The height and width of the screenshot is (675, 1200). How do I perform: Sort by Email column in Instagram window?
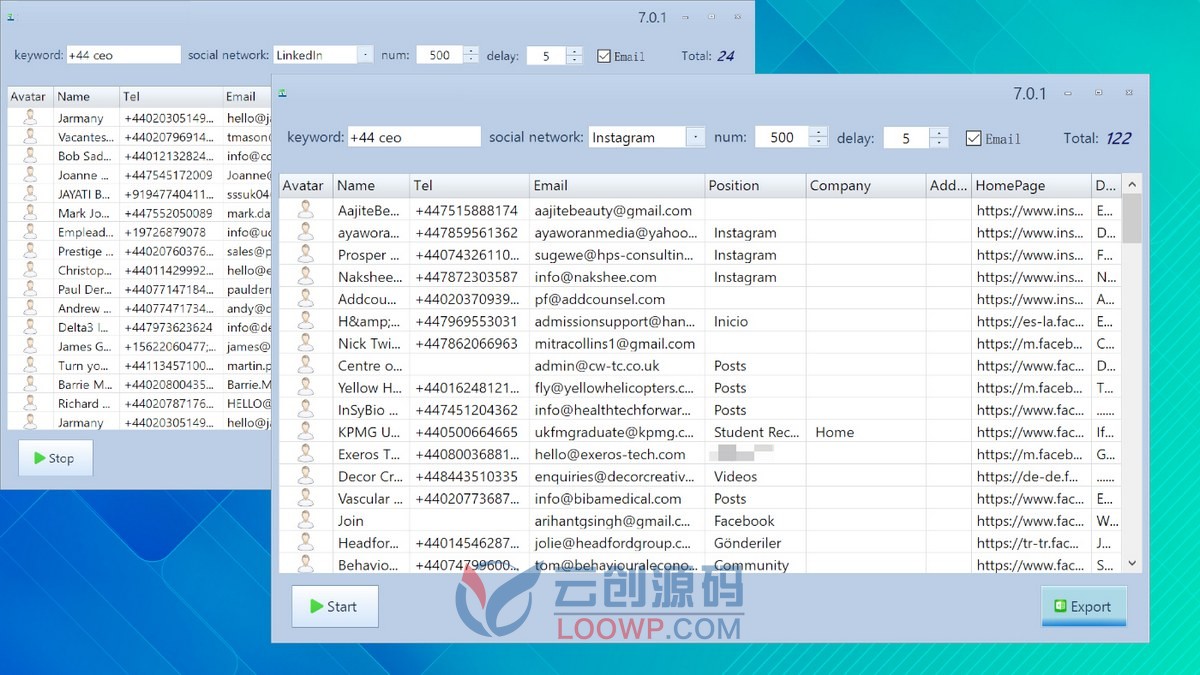(x=617, y=185)
